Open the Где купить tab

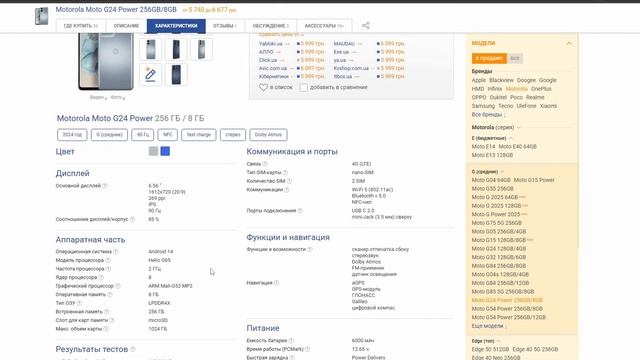click(81, 26)
